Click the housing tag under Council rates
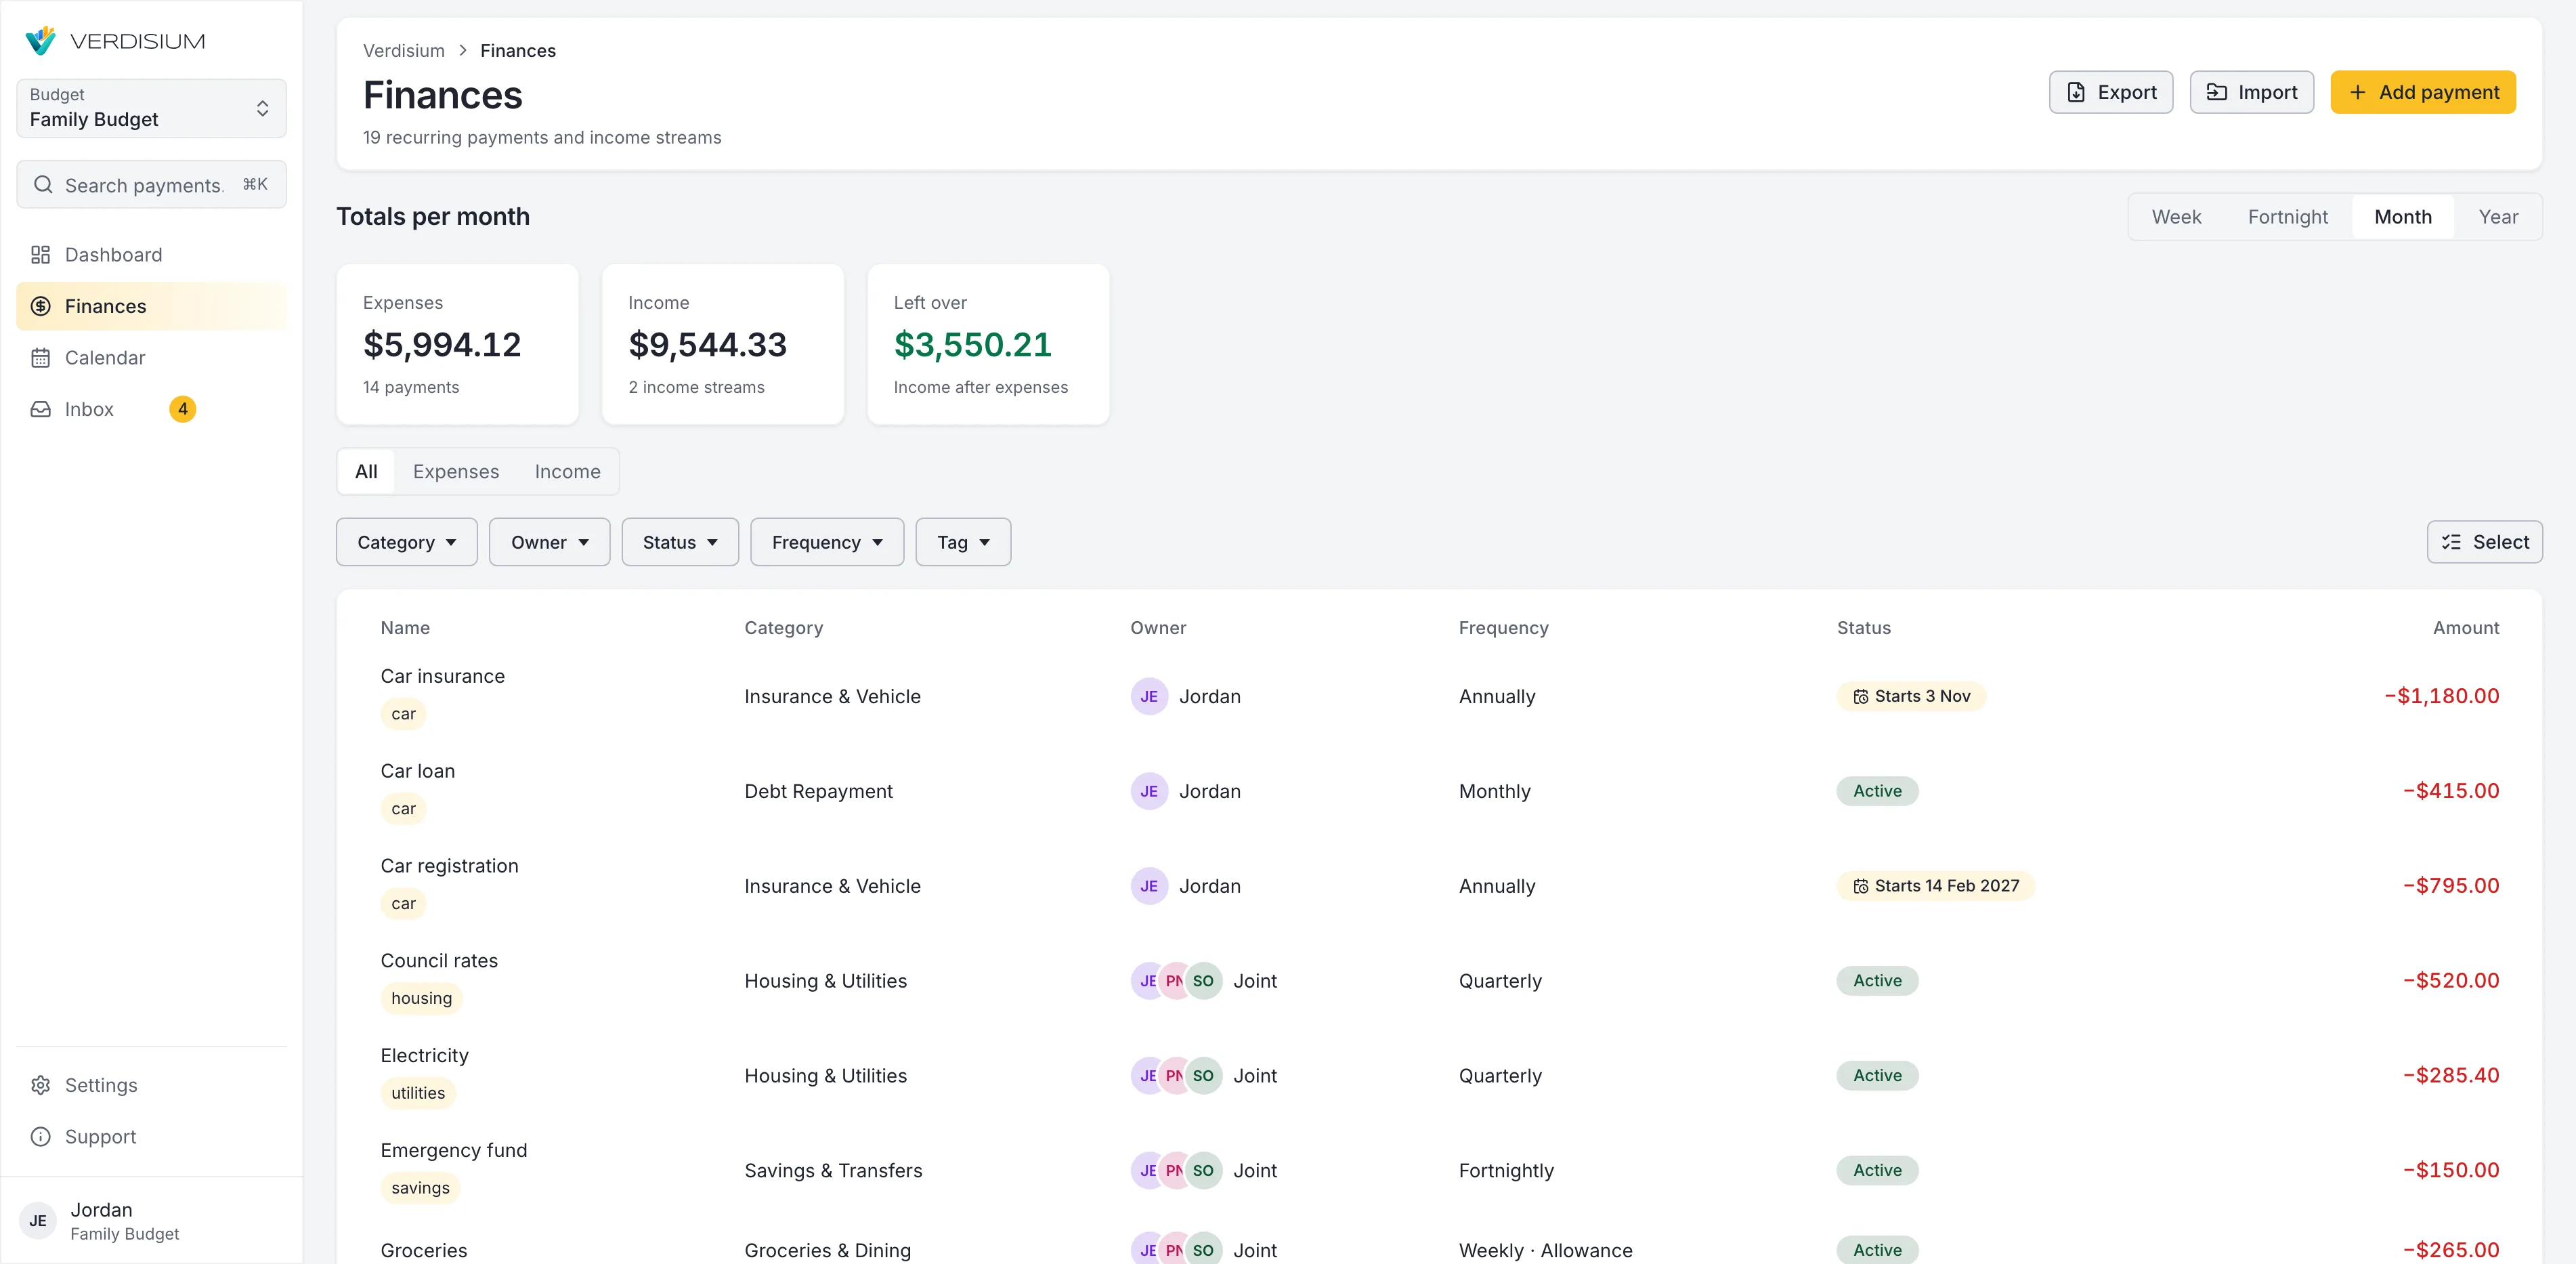The image size is (2576, 1264). pos(421,998)
